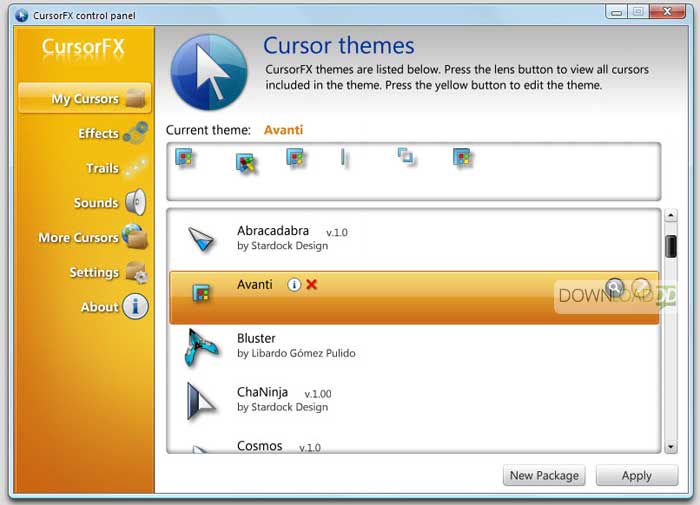Screen dimensions: 700x505
Task: Select the third Avanti preview cursor
Action: (x=295, y=157)
